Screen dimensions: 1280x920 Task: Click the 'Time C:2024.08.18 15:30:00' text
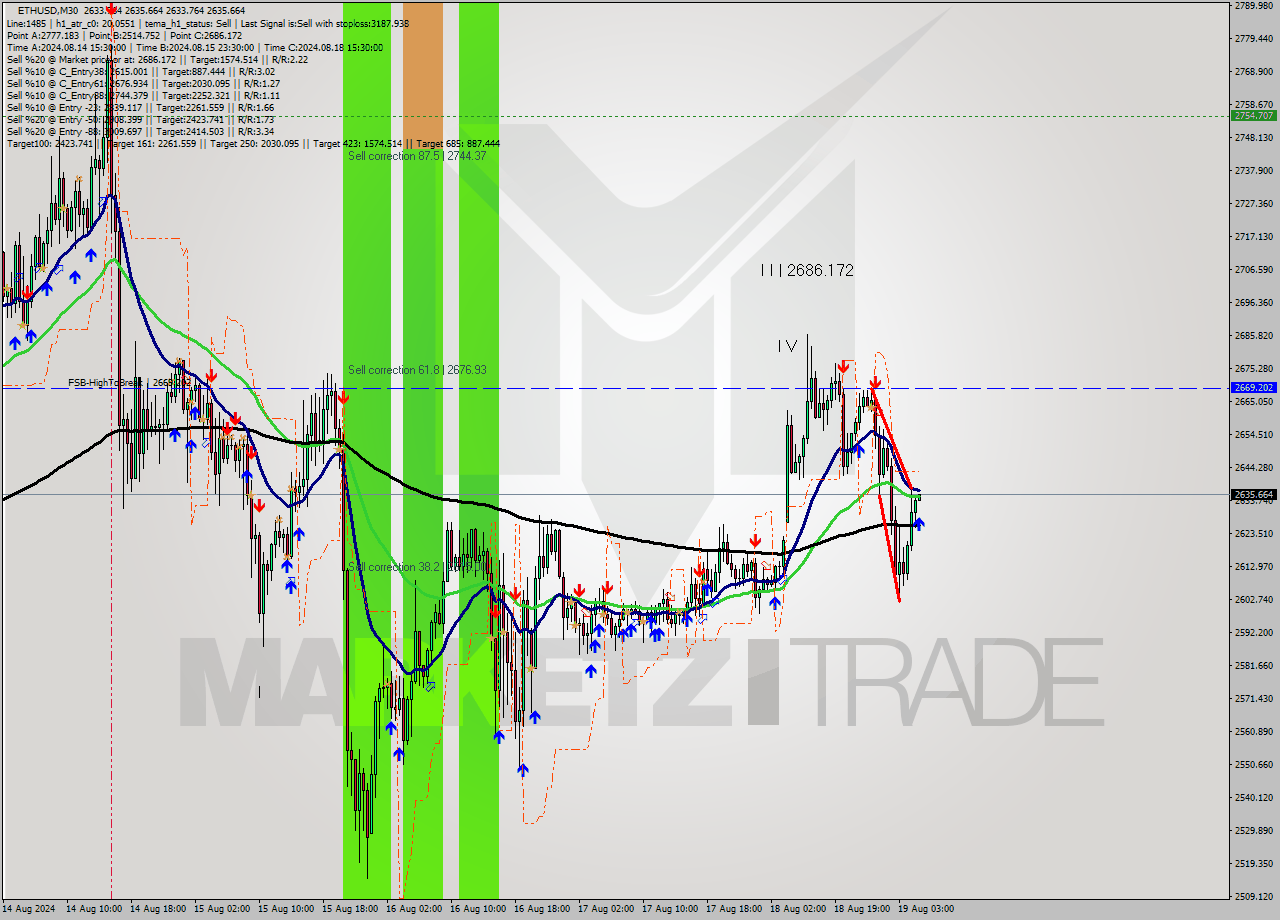[326, 47]
